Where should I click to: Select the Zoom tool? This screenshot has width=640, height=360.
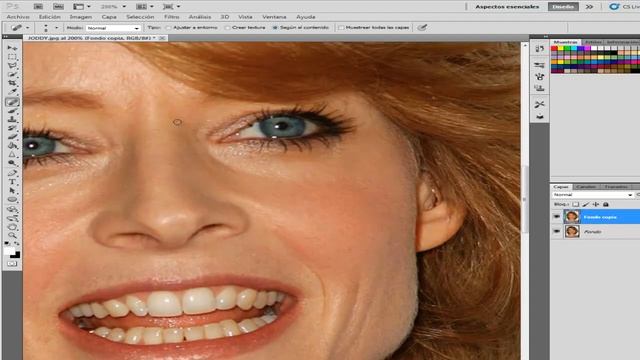[x=12, y=235]
